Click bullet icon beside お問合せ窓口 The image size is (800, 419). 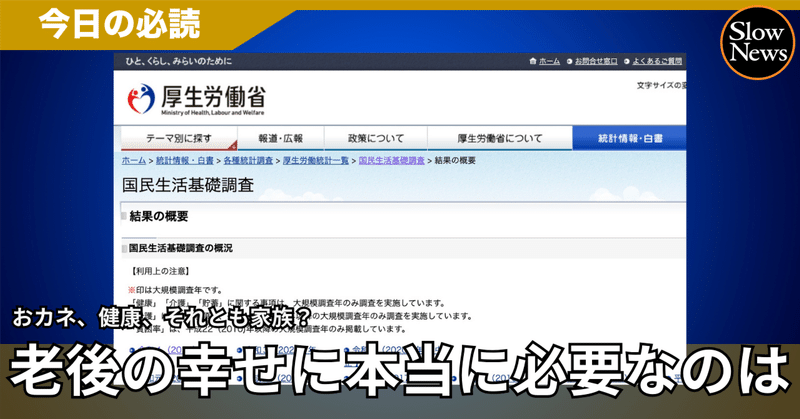coord(569,61)
